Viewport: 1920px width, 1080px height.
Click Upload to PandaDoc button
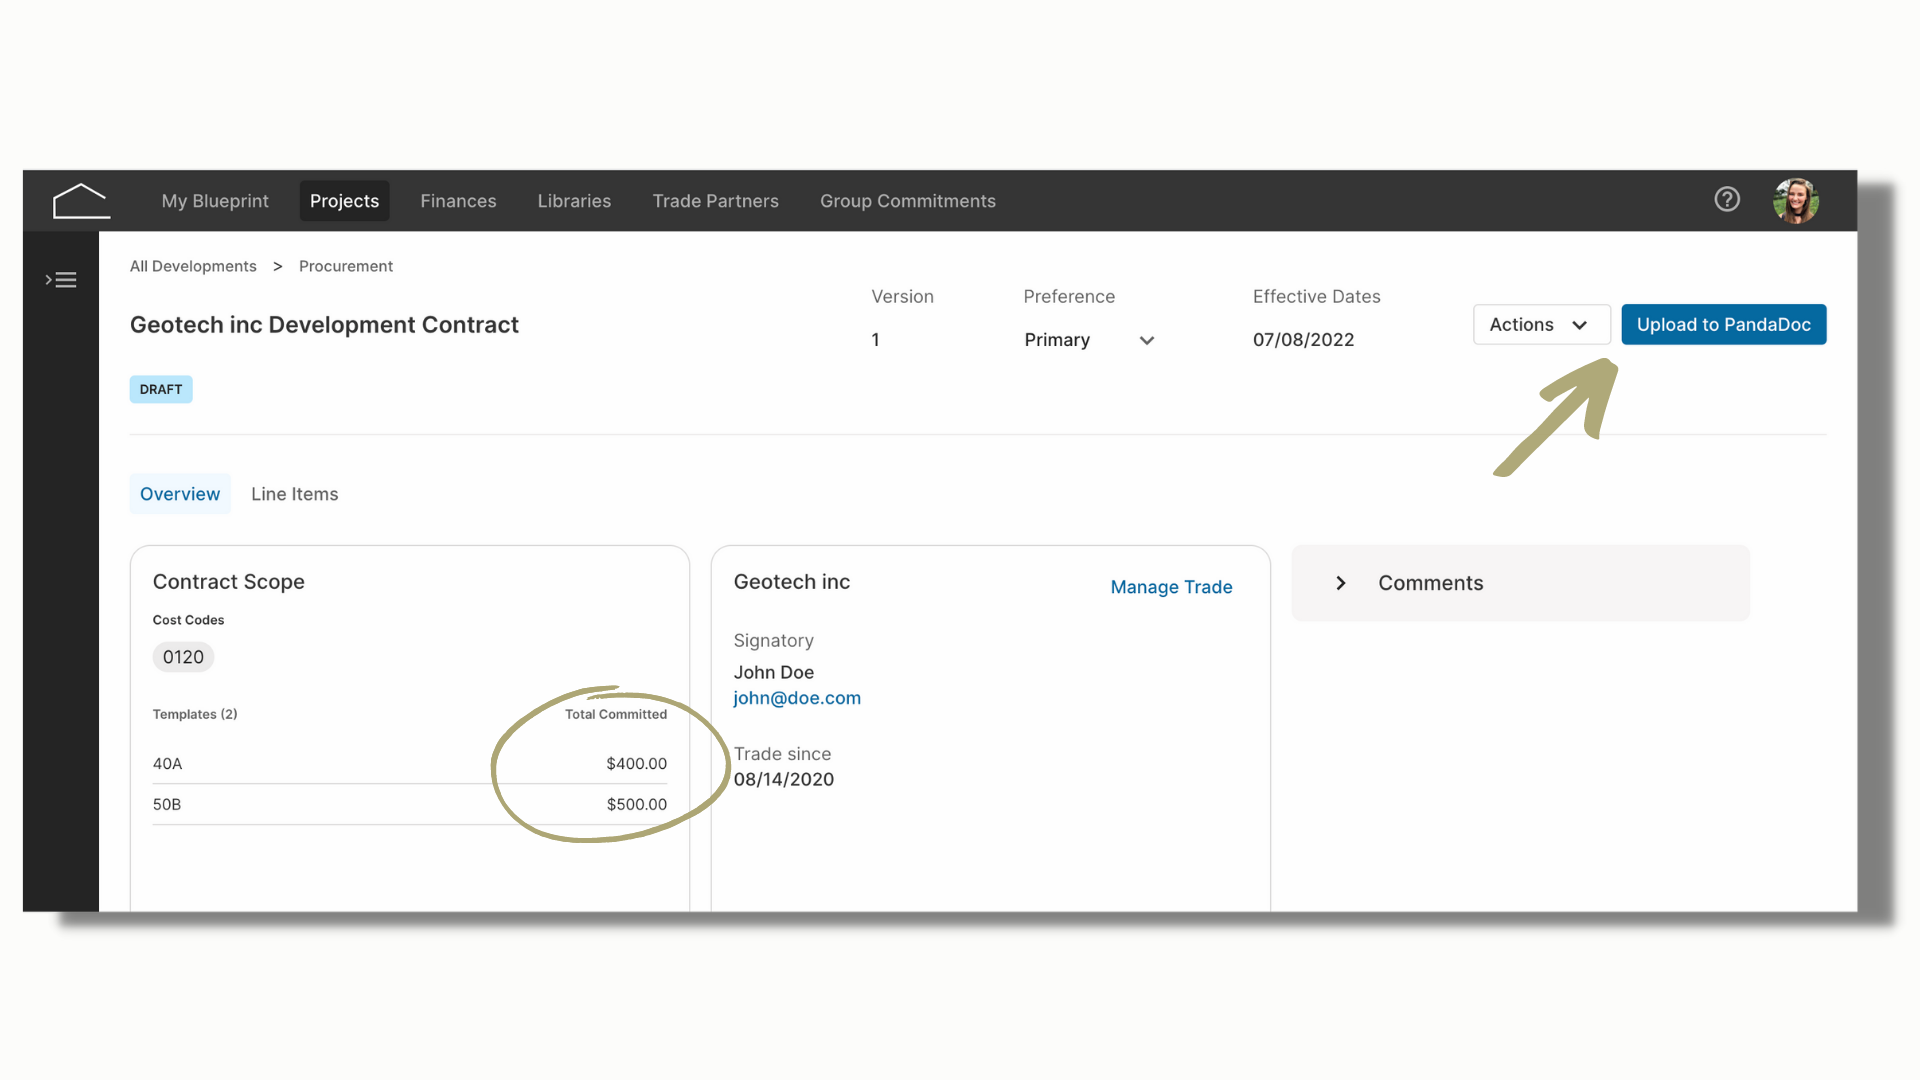pos(1723,325)
